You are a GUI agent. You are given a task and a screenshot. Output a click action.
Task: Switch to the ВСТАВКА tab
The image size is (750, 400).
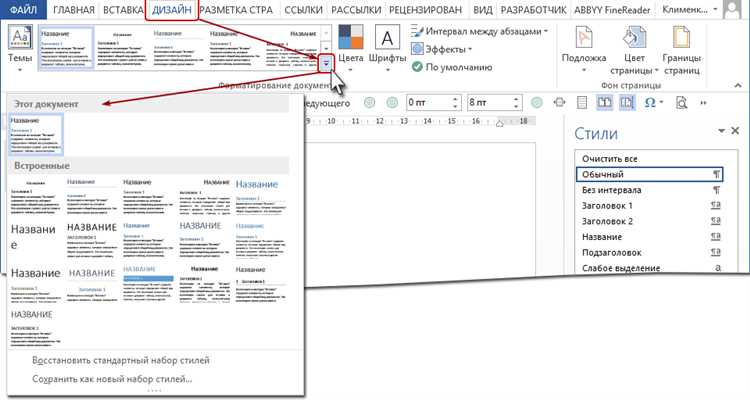point(123,10)
